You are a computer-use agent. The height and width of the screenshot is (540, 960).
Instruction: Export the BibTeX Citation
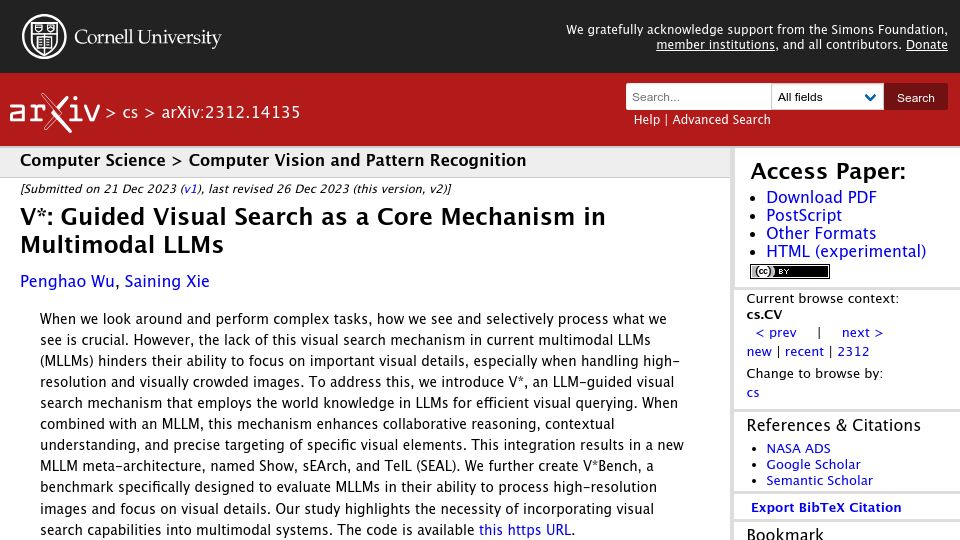pyautogui.click(x=826, y=508)
